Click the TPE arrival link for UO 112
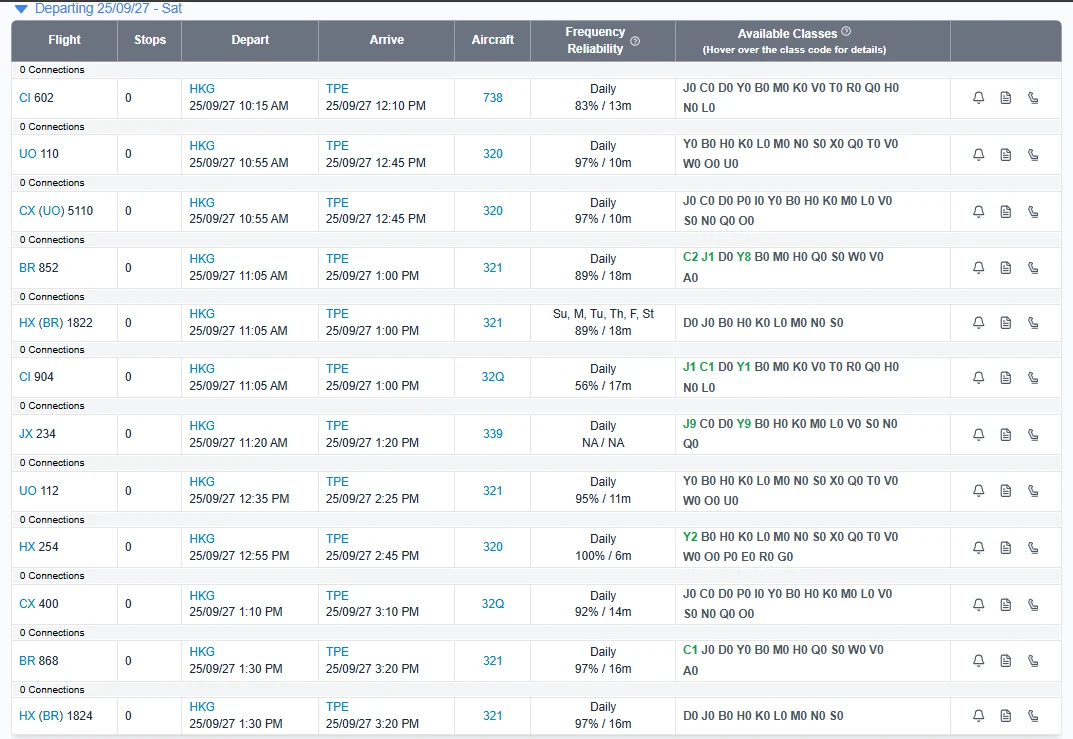This screenshot has width=1073, height=739. point(337,482)
